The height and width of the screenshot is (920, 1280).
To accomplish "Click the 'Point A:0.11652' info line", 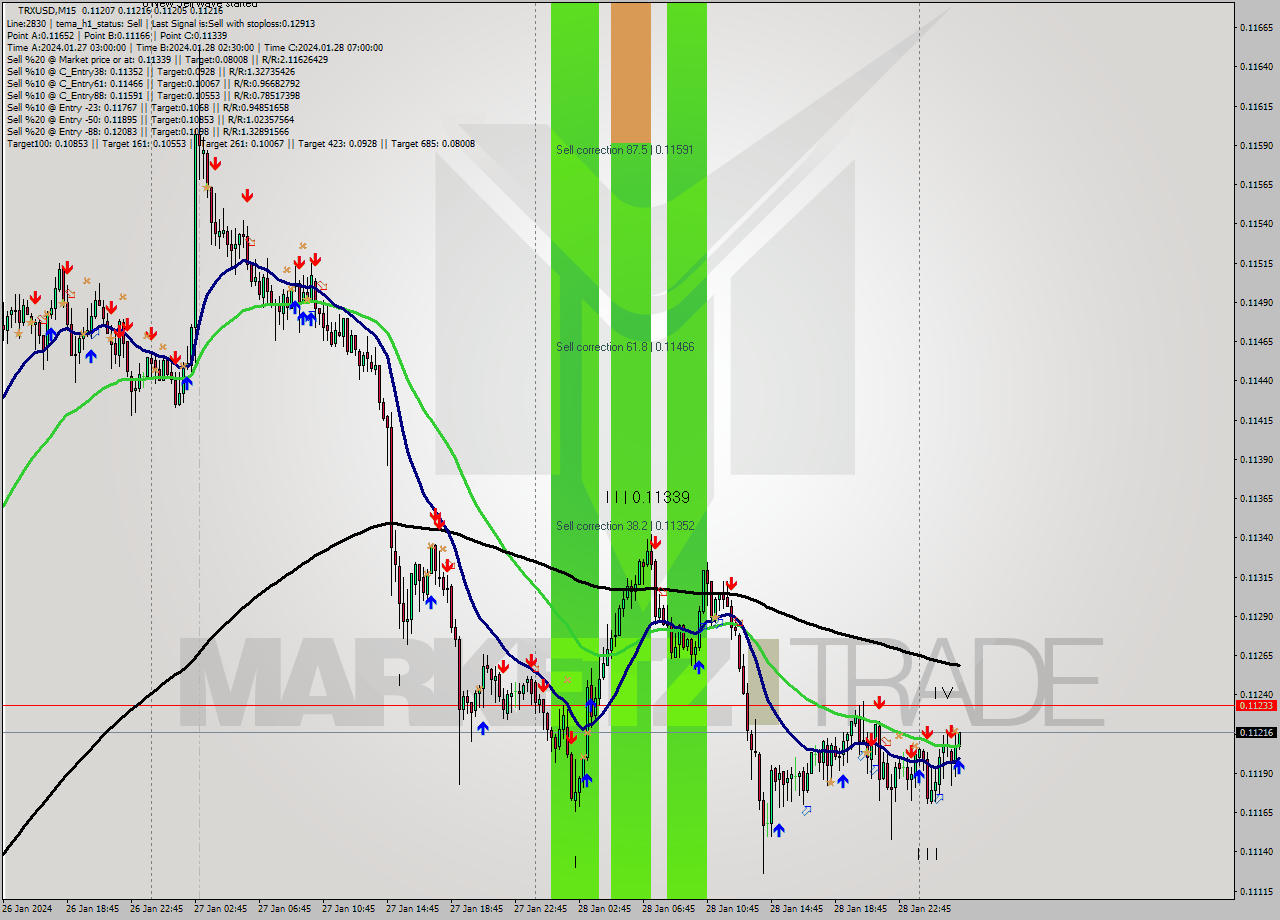I will [x=117, y=35].
